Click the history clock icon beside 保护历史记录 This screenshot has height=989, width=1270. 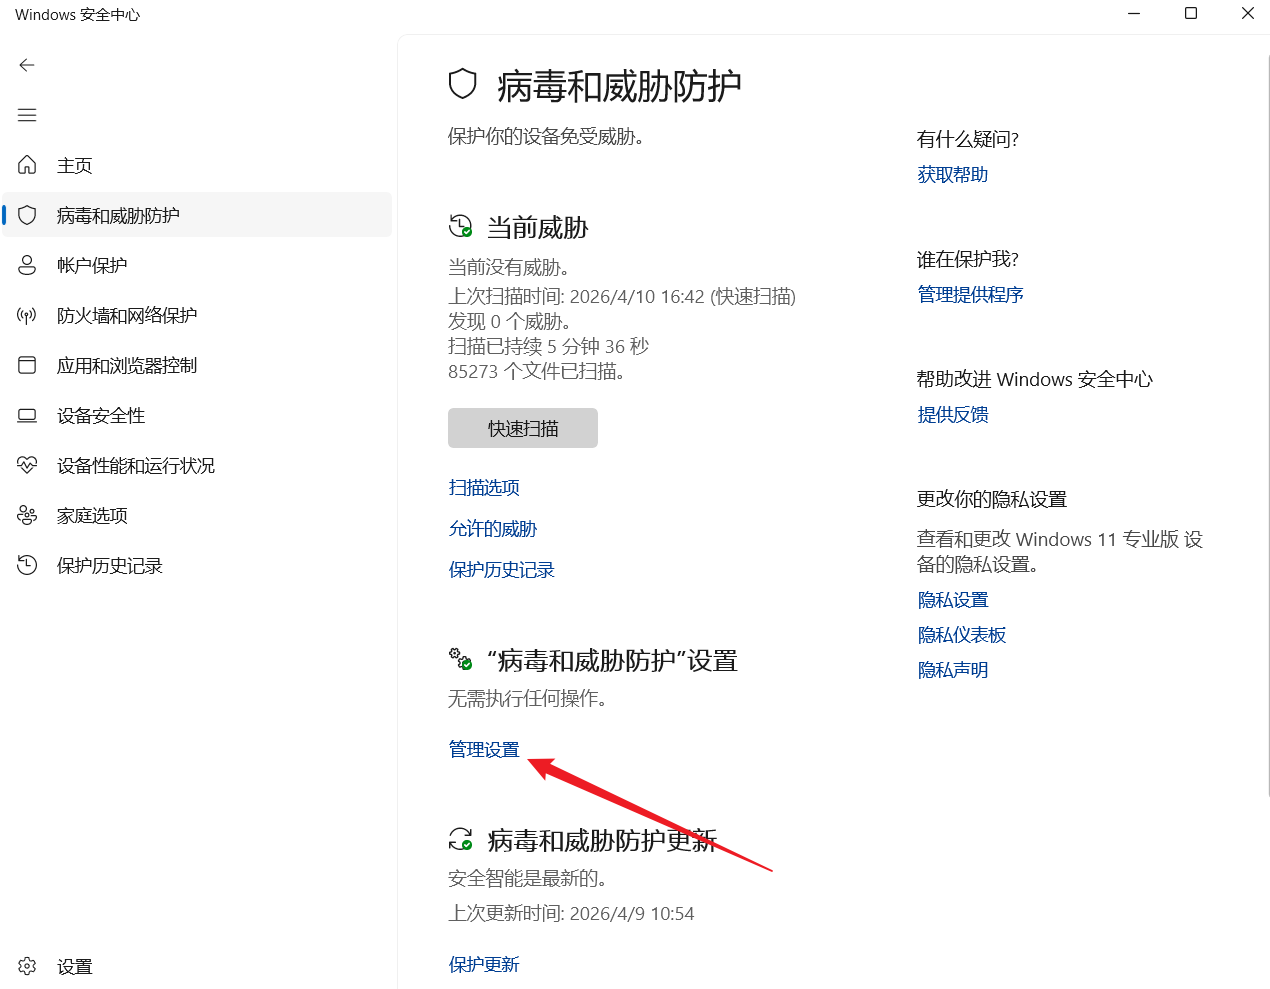[27, 565]
